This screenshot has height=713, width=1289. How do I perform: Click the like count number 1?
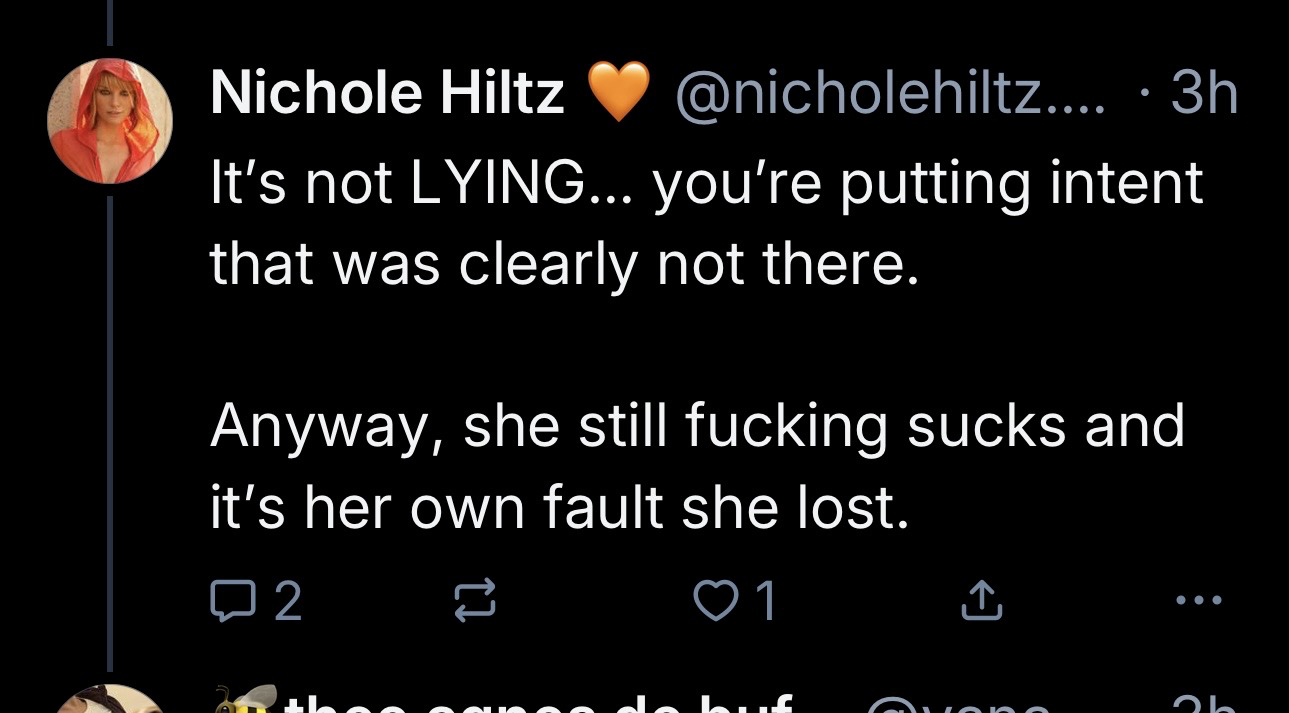[765, 602]
